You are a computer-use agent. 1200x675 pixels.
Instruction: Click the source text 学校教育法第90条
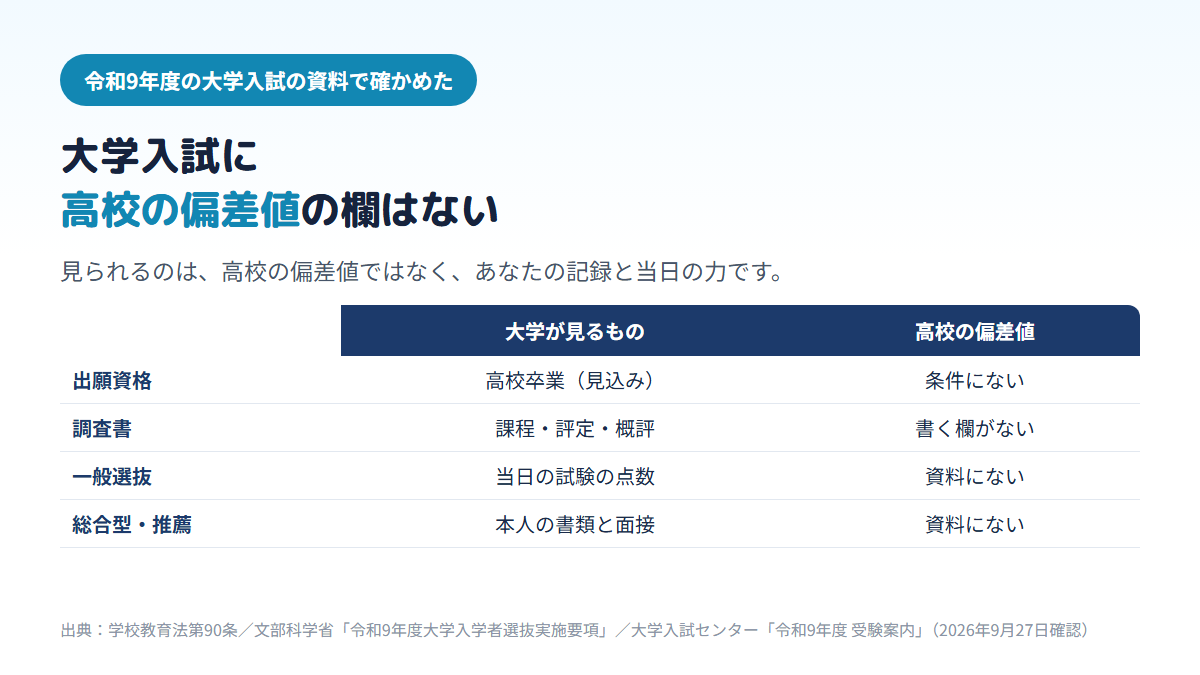(x=172, y=631)
